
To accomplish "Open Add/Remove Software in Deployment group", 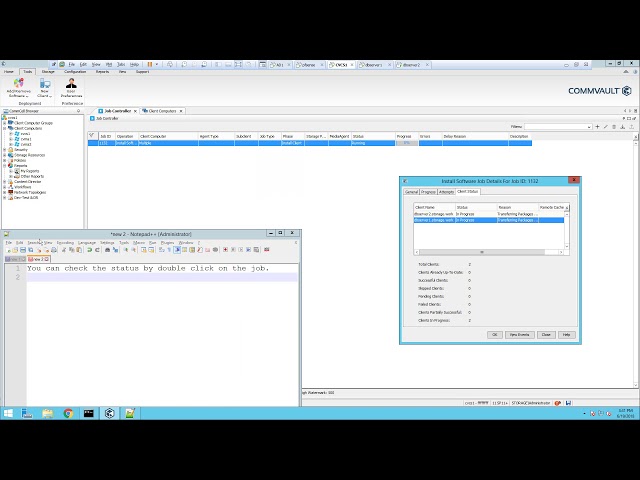I will pos(18,87).
